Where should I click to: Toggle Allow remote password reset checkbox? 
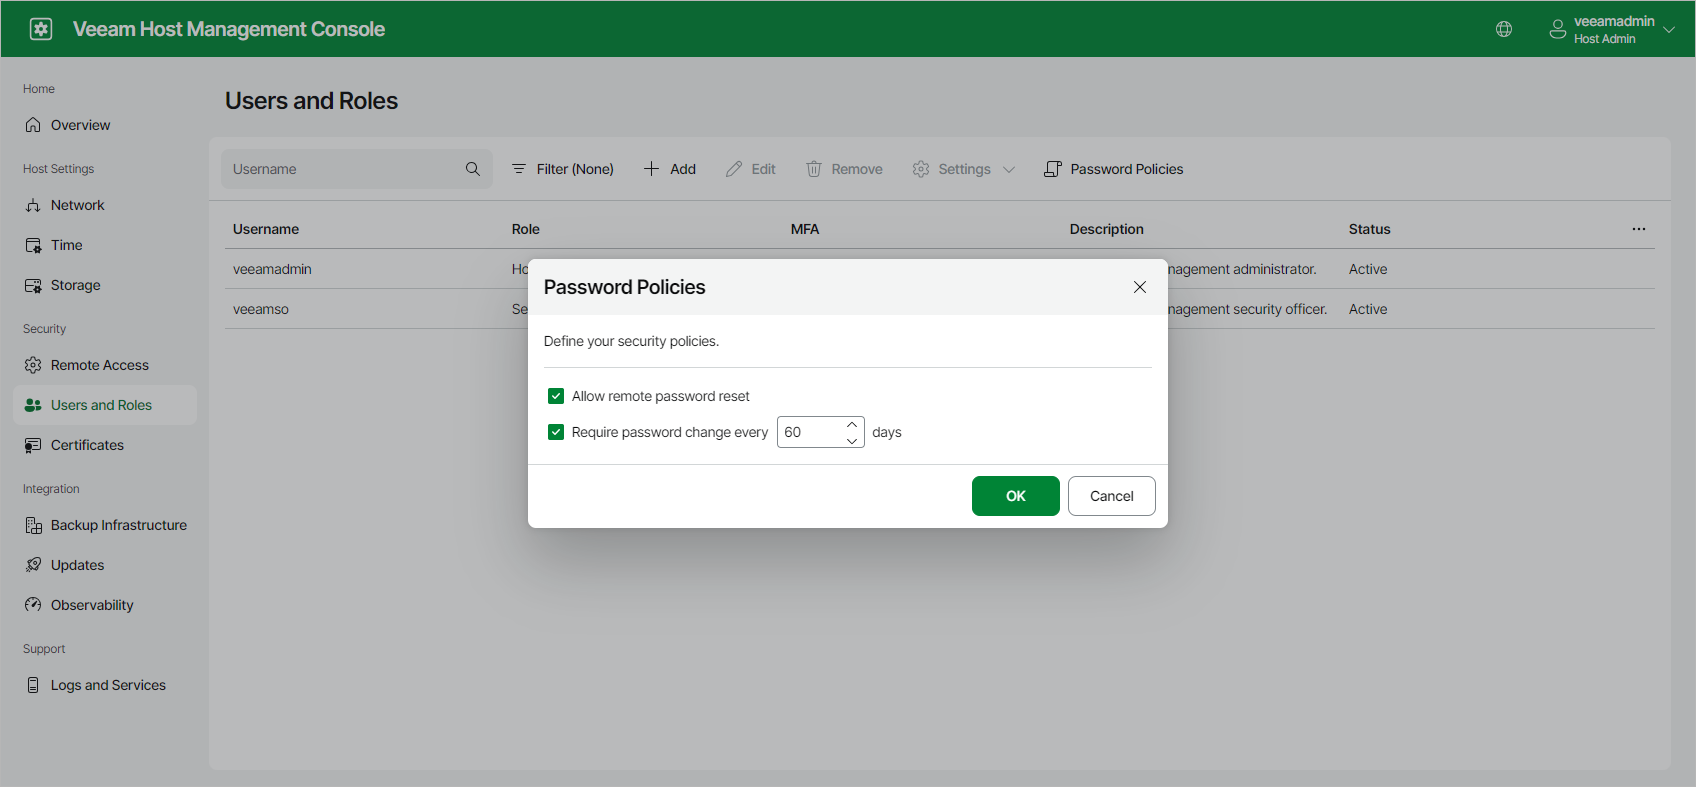[556, 396]
